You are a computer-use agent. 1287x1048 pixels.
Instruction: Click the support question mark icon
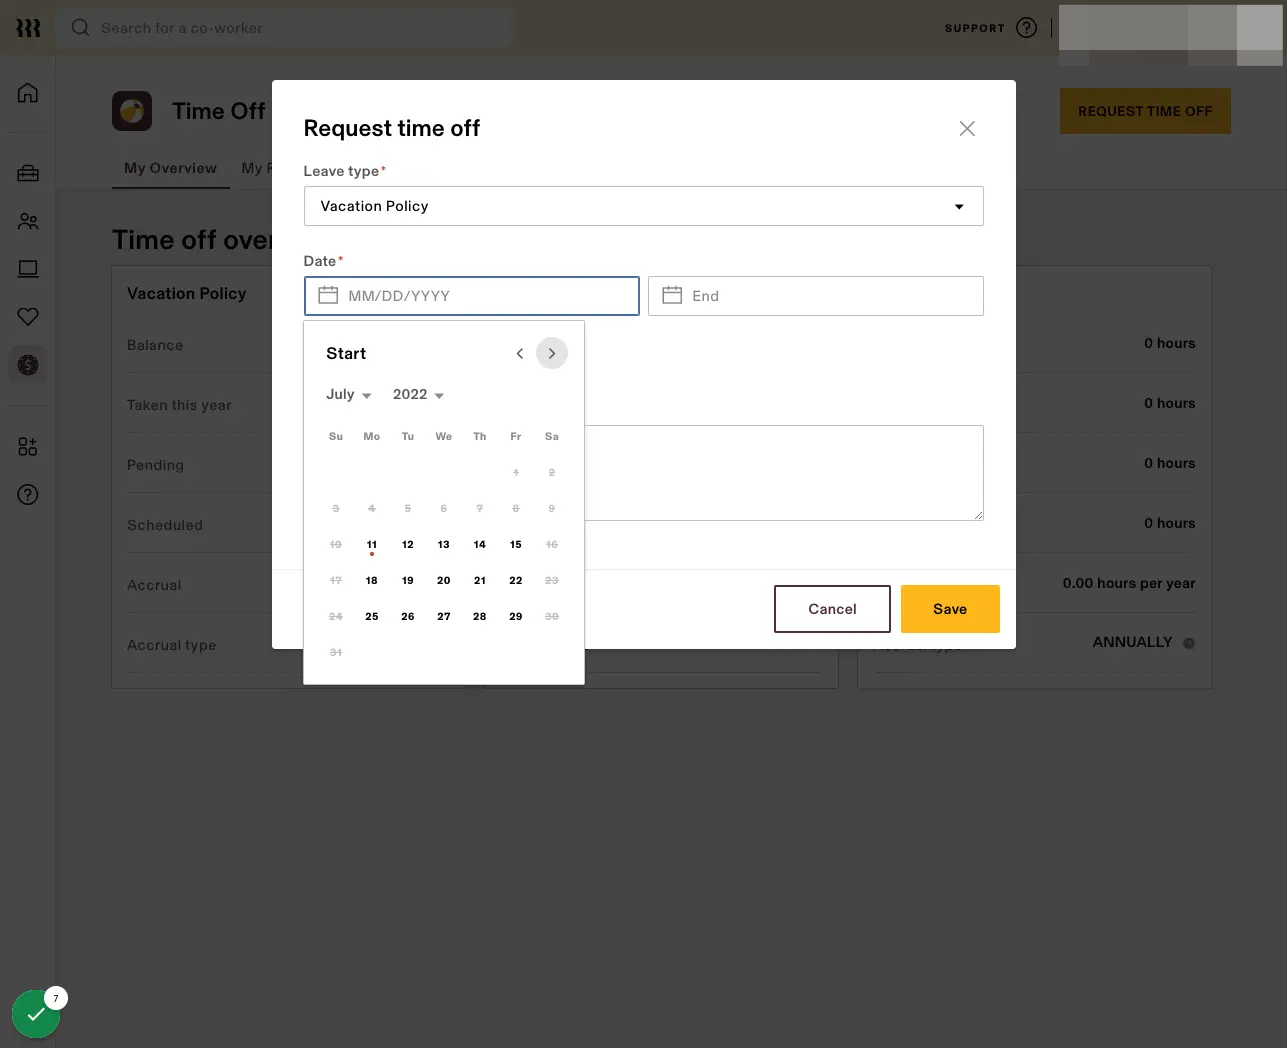1026,28
